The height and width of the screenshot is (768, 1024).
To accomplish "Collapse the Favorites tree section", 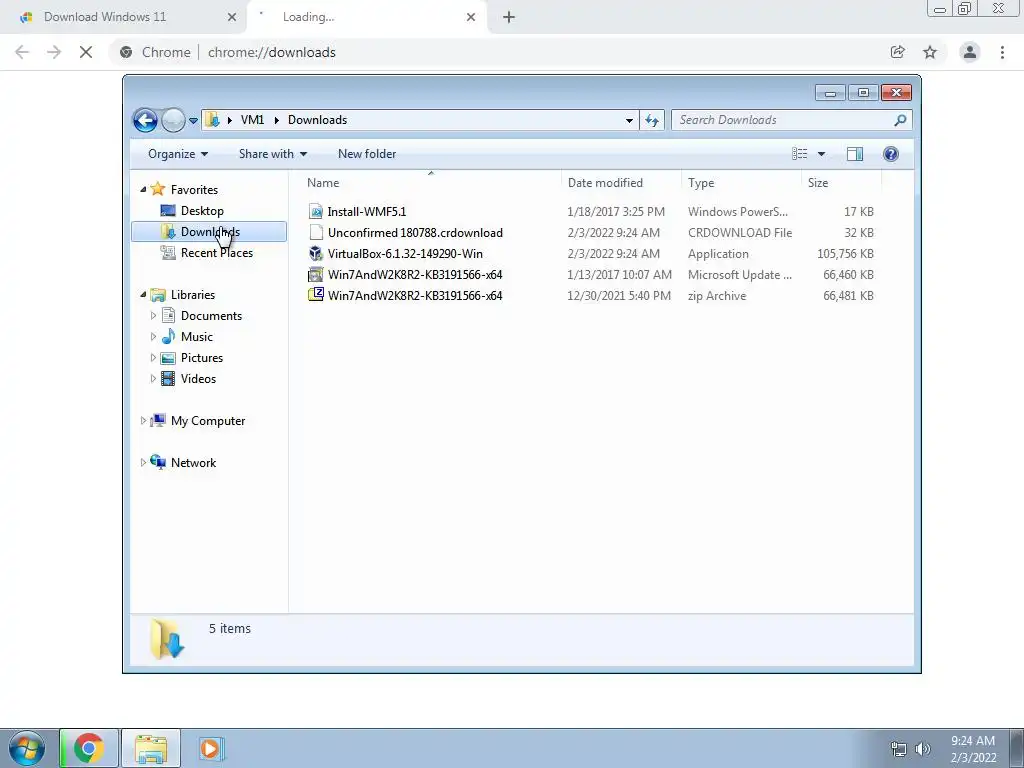I will (143, 189).
